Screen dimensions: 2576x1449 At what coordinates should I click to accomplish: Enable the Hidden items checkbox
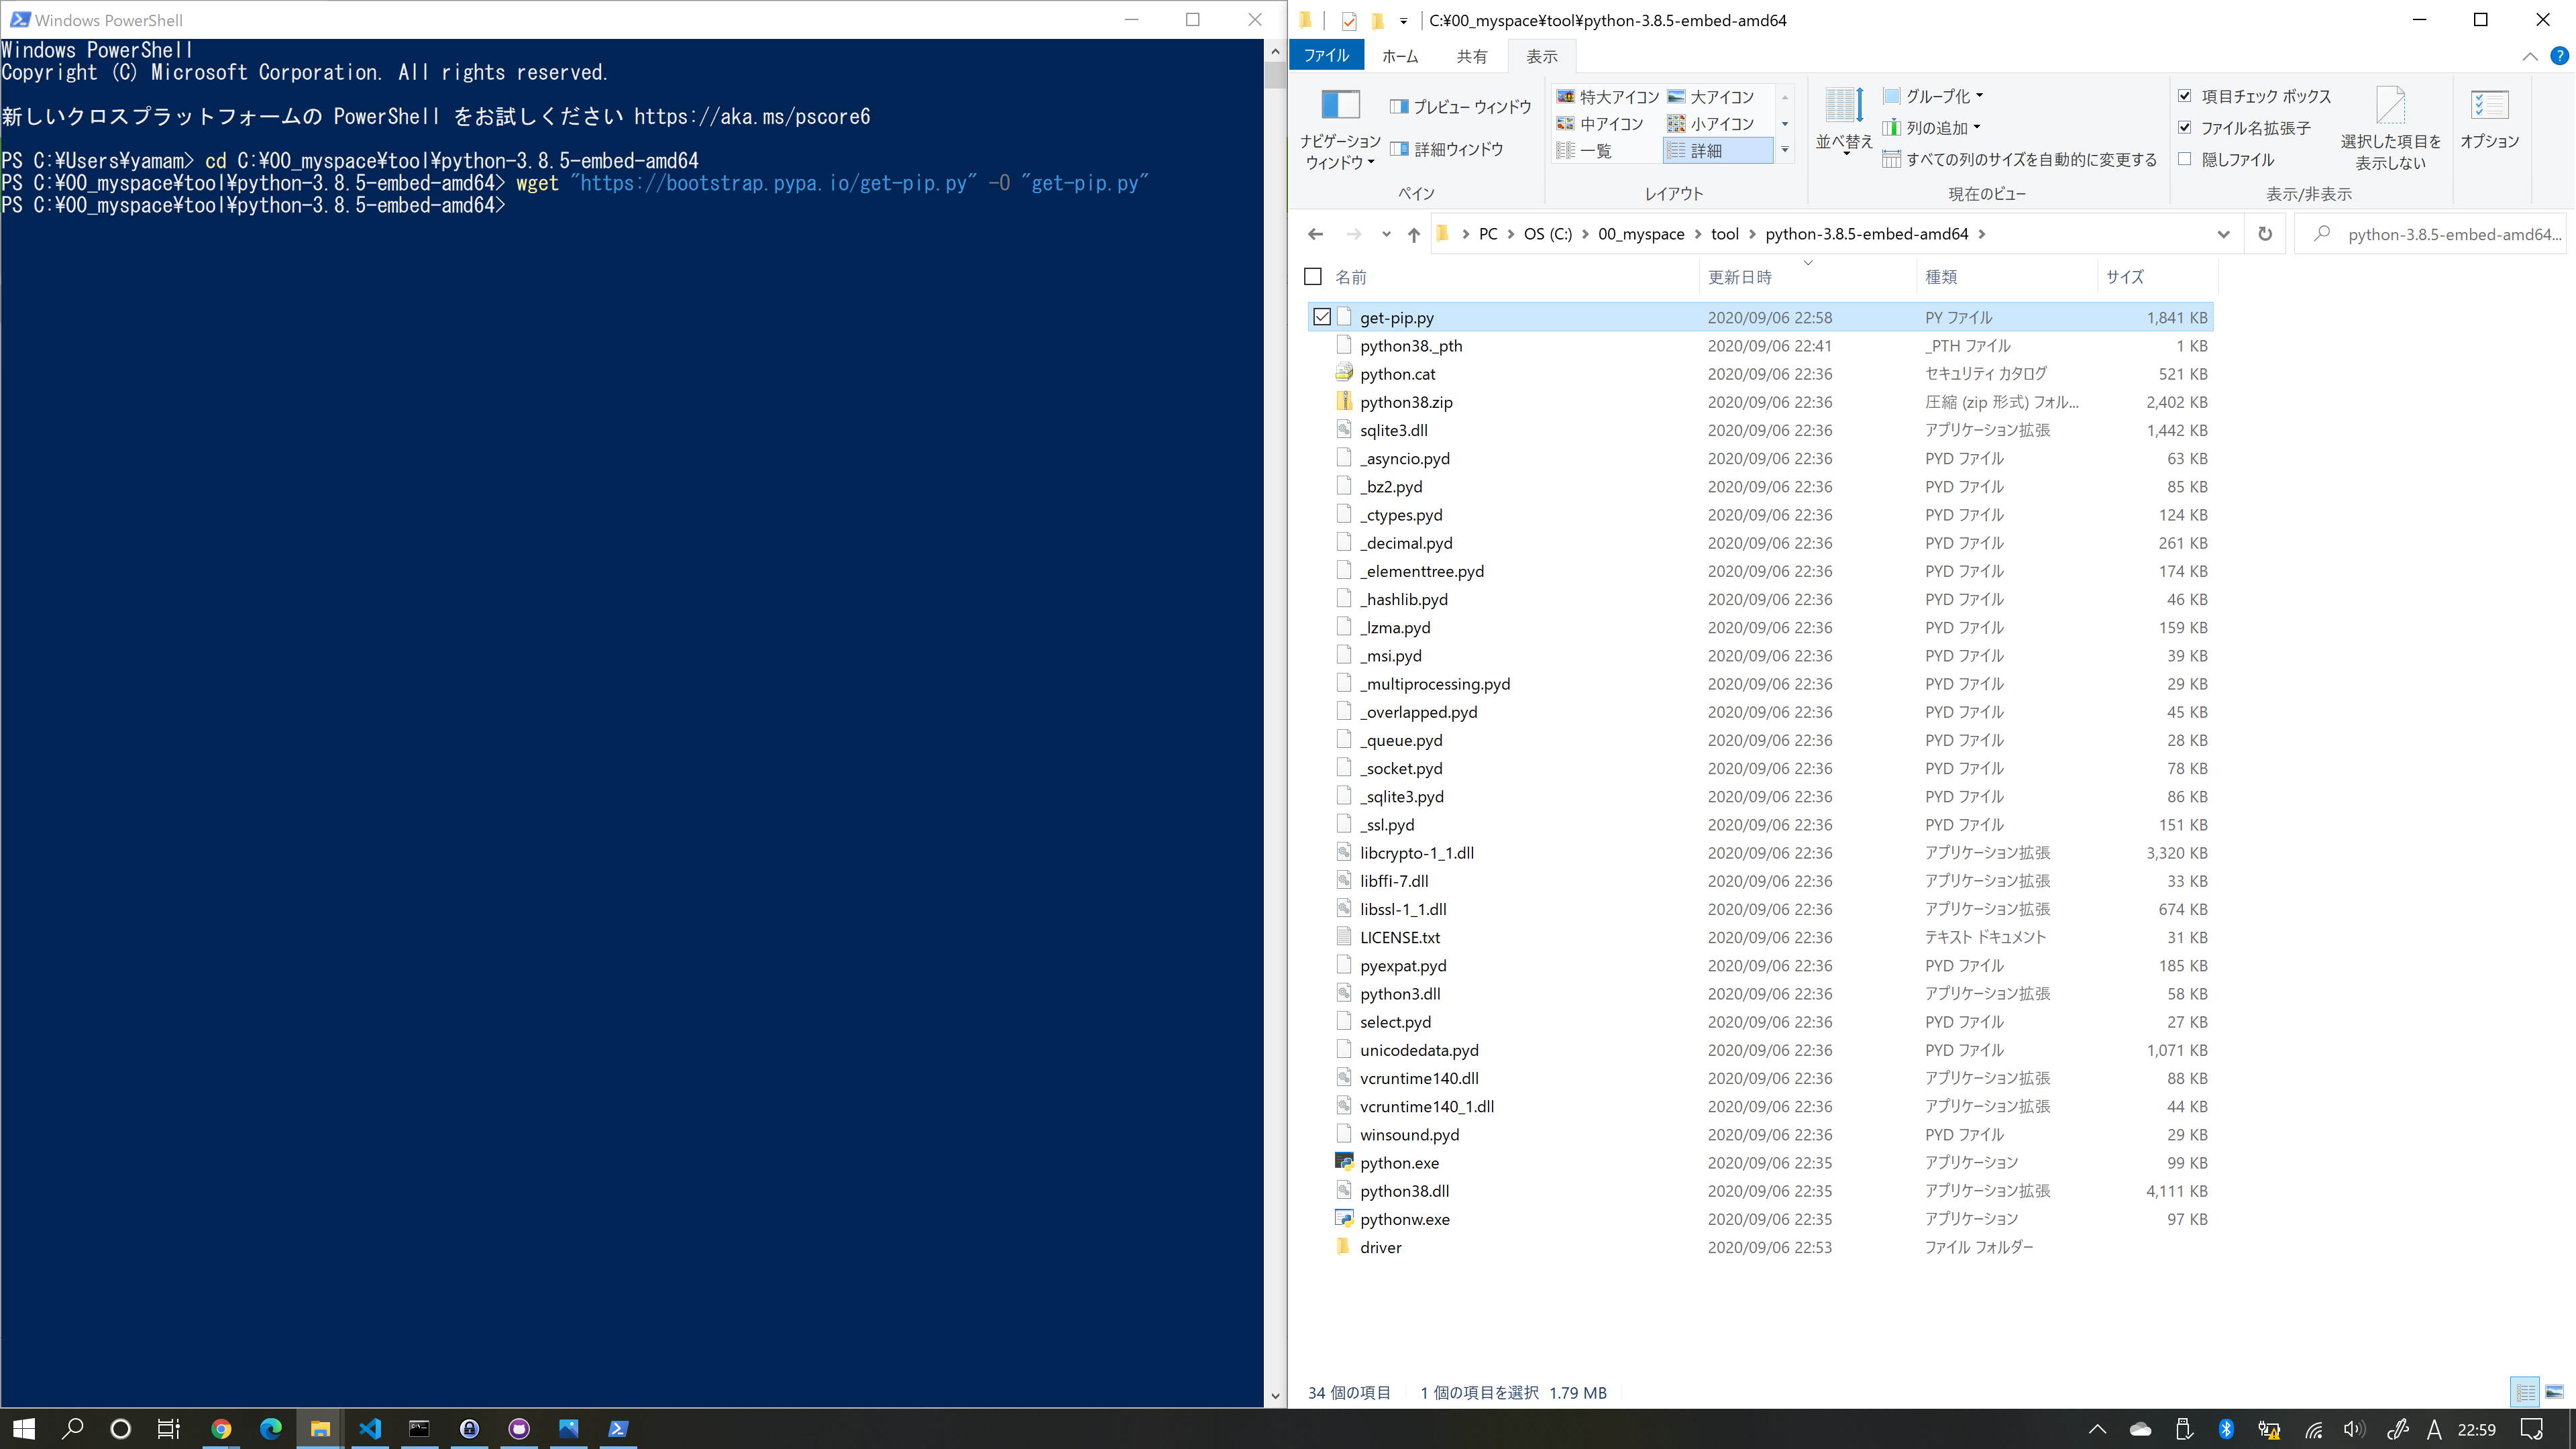pyautogui.click(x=2185, y=160)
